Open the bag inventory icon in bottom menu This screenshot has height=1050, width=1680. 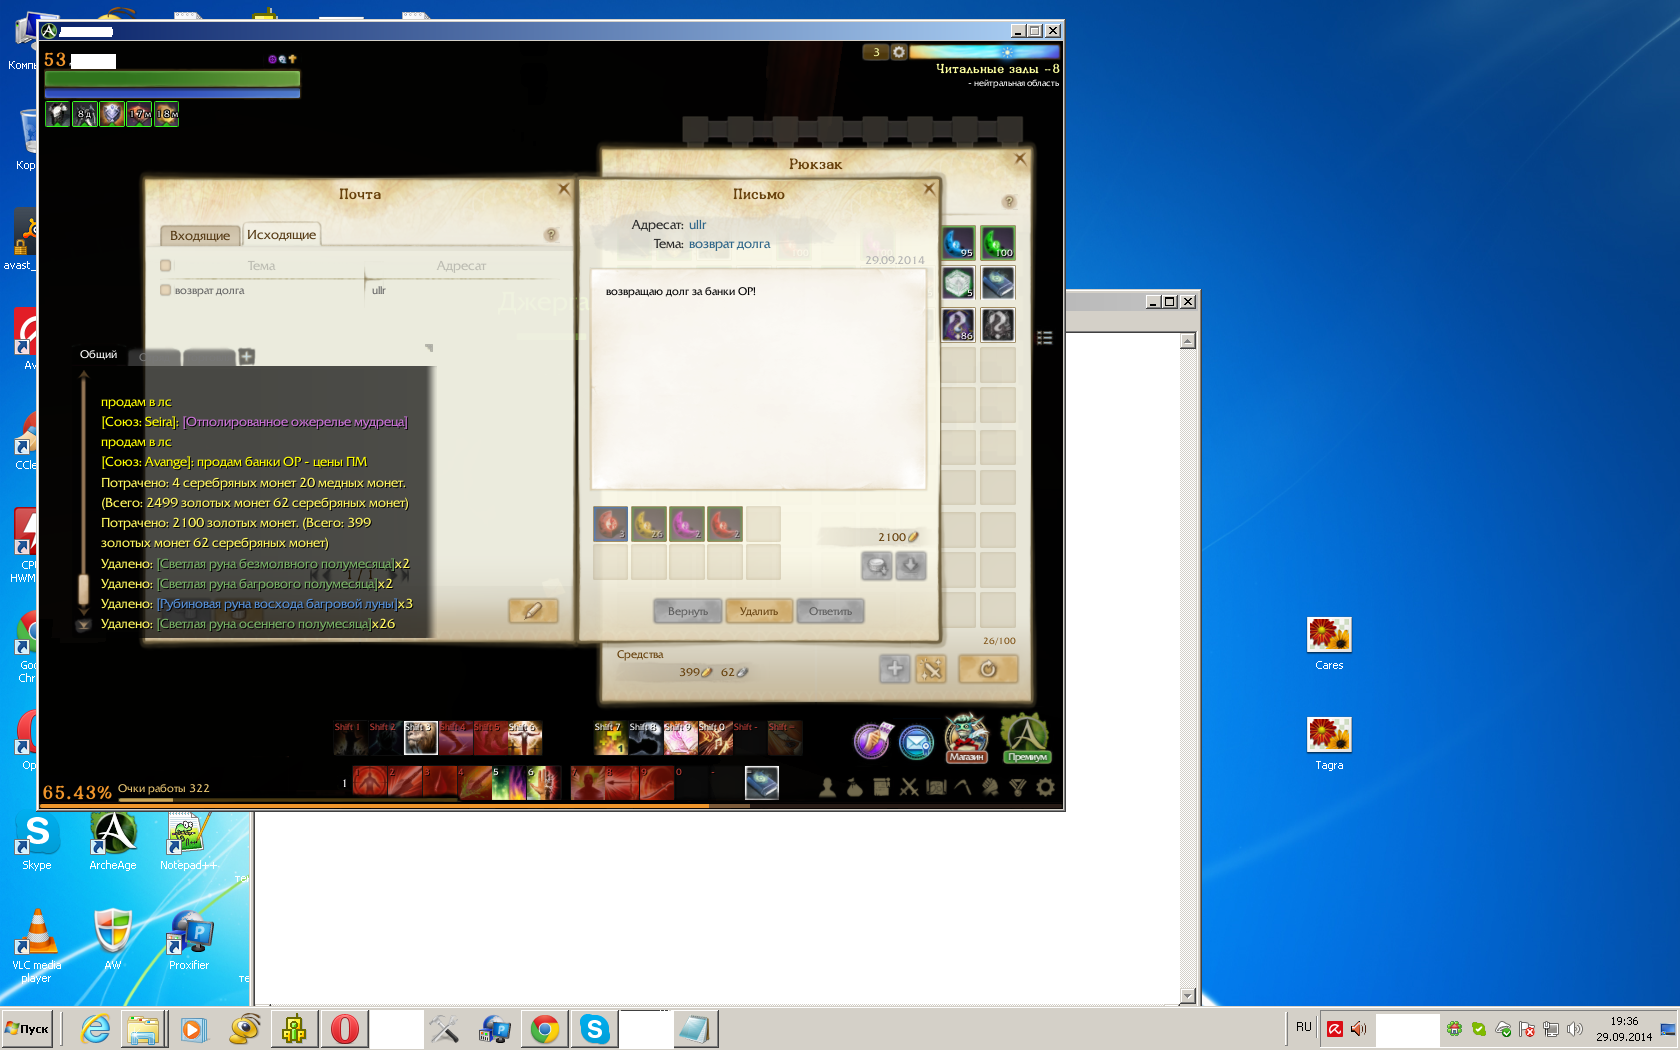854,787
